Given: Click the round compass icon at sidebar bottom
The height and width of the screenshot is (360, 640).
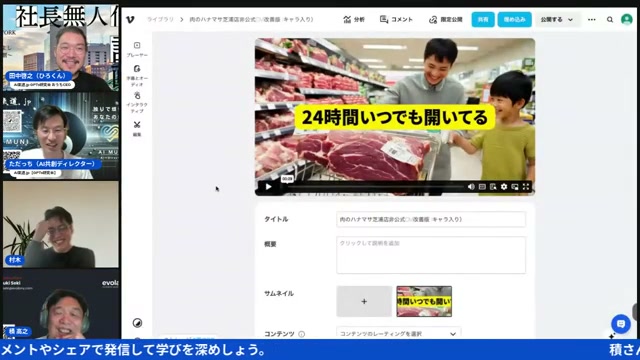Looking at the screenshot, I should coord(138,323).
